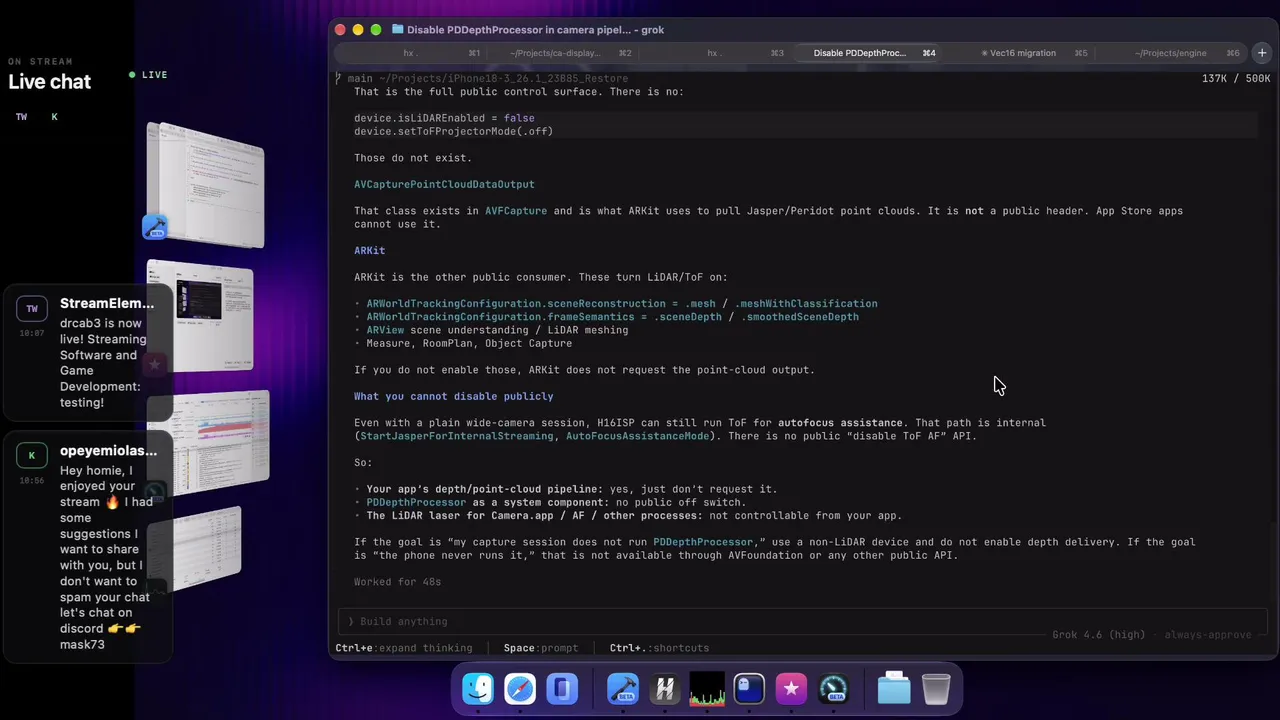Click the Live chat heading
Image resolution: width=1280 pixels, height=720 pixels.
pos(49,82)
